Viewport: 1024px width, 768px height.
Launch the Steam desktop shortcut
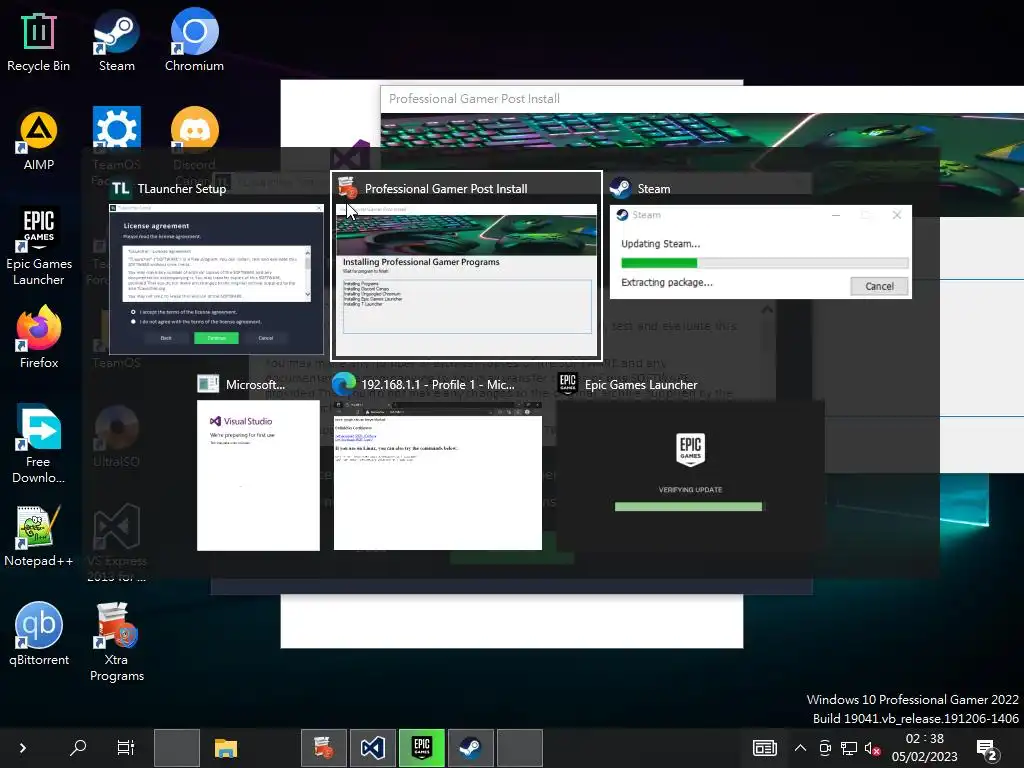click(x=116, y=42)
